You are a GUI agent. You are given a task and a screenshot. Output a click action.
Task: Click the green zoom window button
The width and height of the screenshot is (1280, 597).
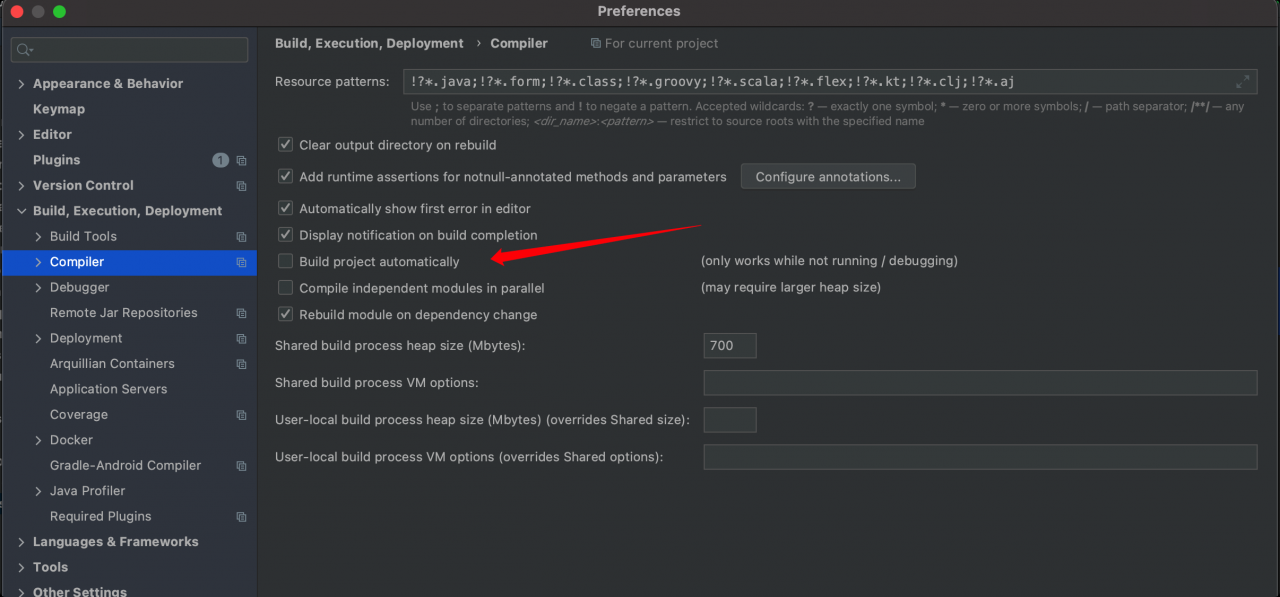tap(59, 12)
